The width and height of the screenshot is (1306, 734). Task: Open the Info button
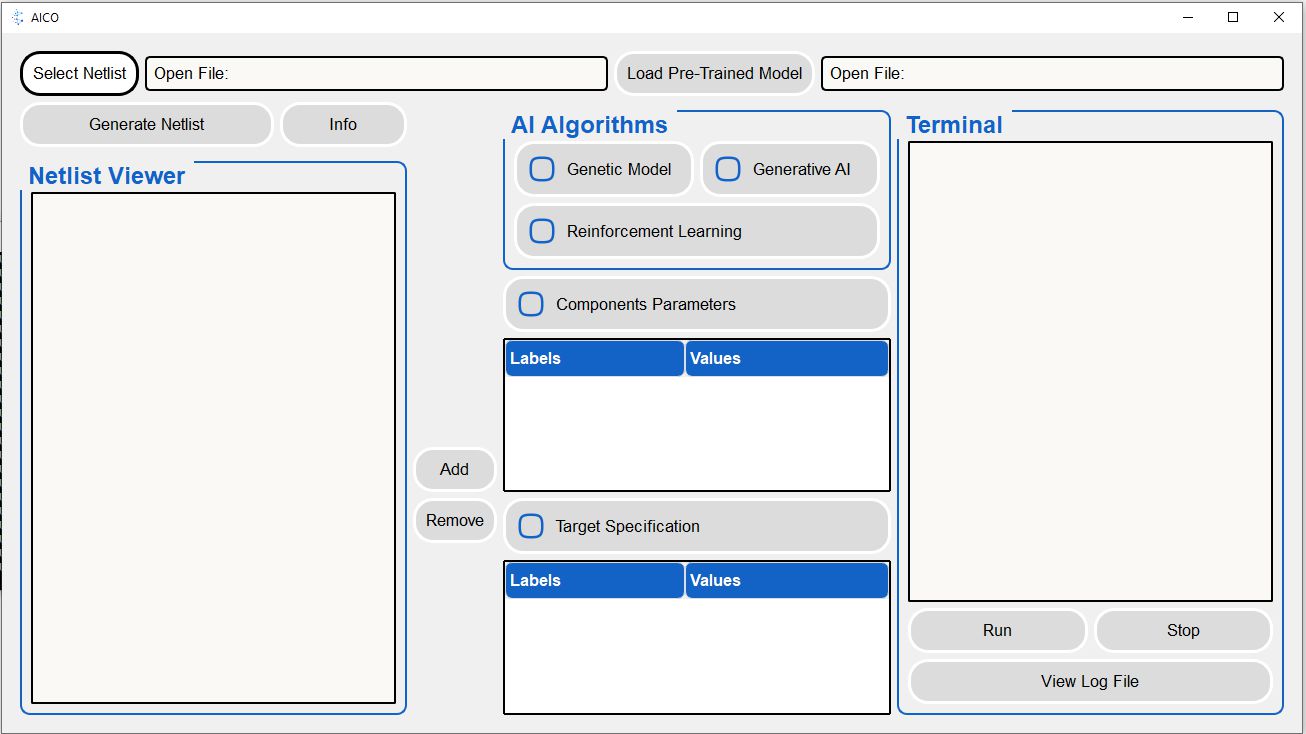point(343,125)
